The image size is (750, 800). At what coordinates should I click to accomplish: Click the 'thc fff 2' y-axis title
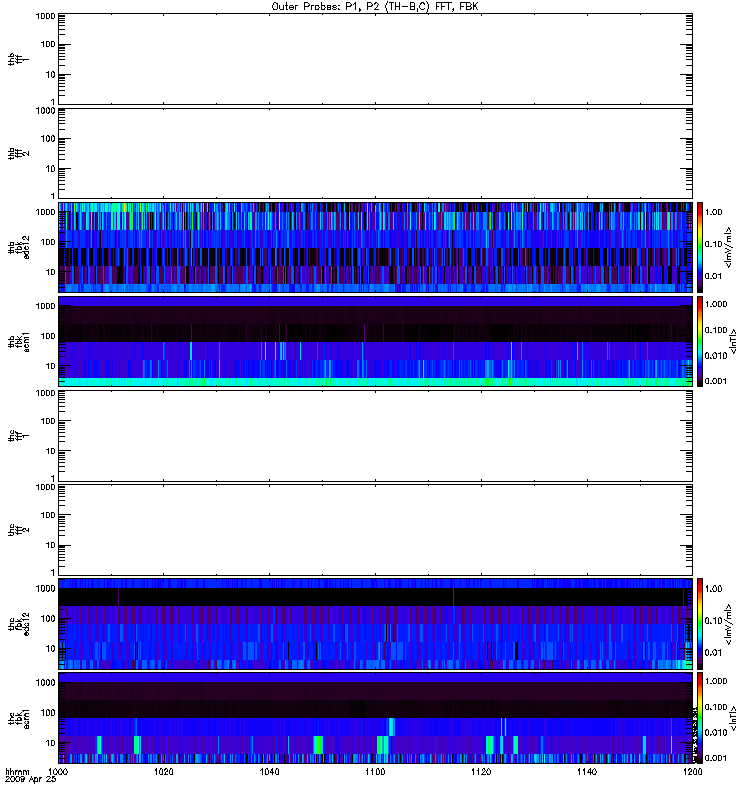[x=19, y=530]
